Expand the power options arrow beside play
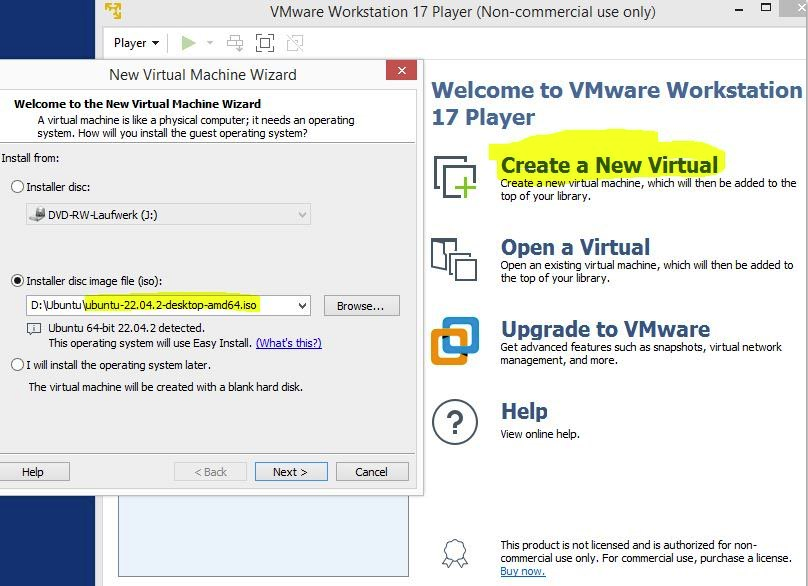 pos(210,43)
